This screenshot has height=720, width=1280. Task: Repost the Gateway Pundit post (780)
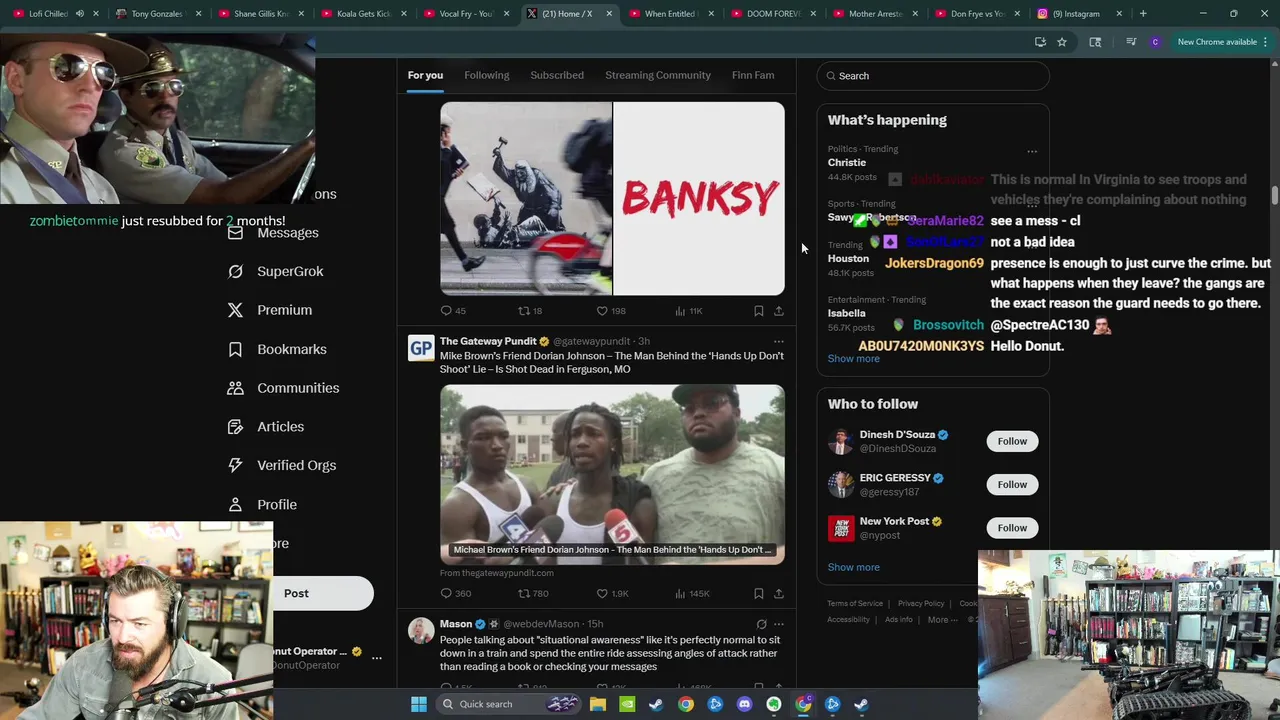(x=523, y=594)
